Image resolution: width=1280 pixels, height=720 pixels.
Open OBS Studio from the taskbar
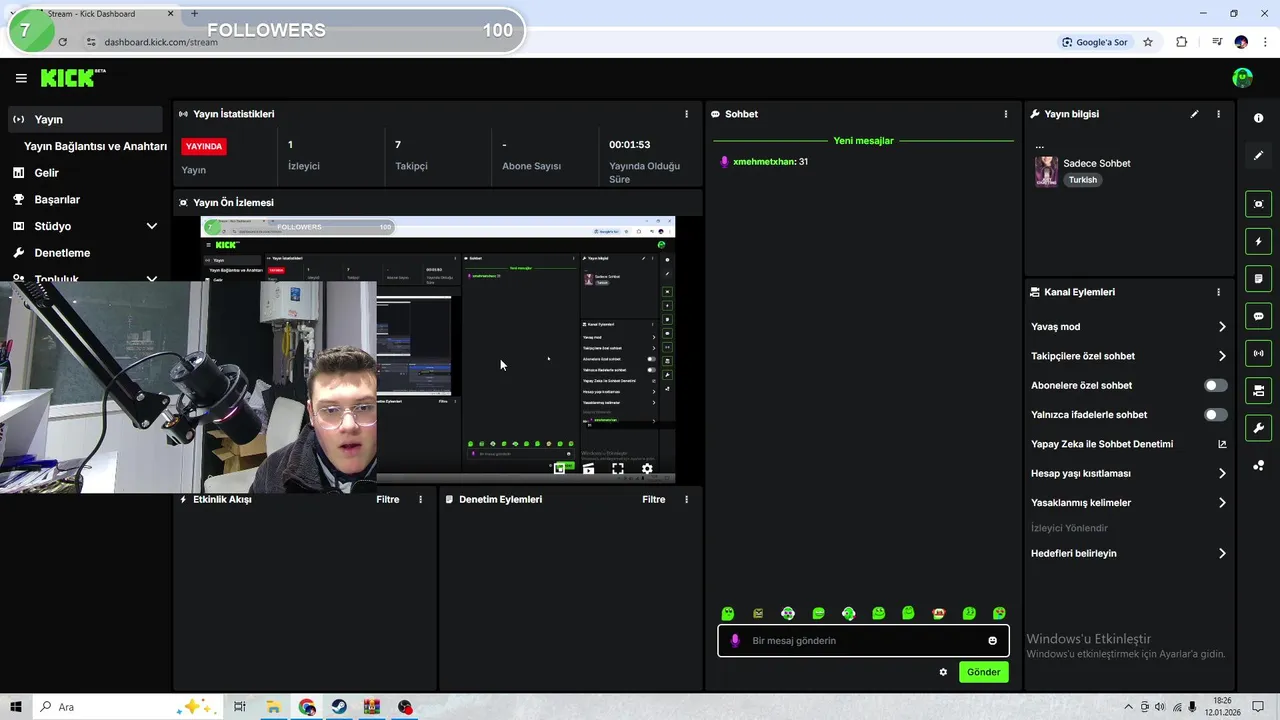(x=405, y=707)
